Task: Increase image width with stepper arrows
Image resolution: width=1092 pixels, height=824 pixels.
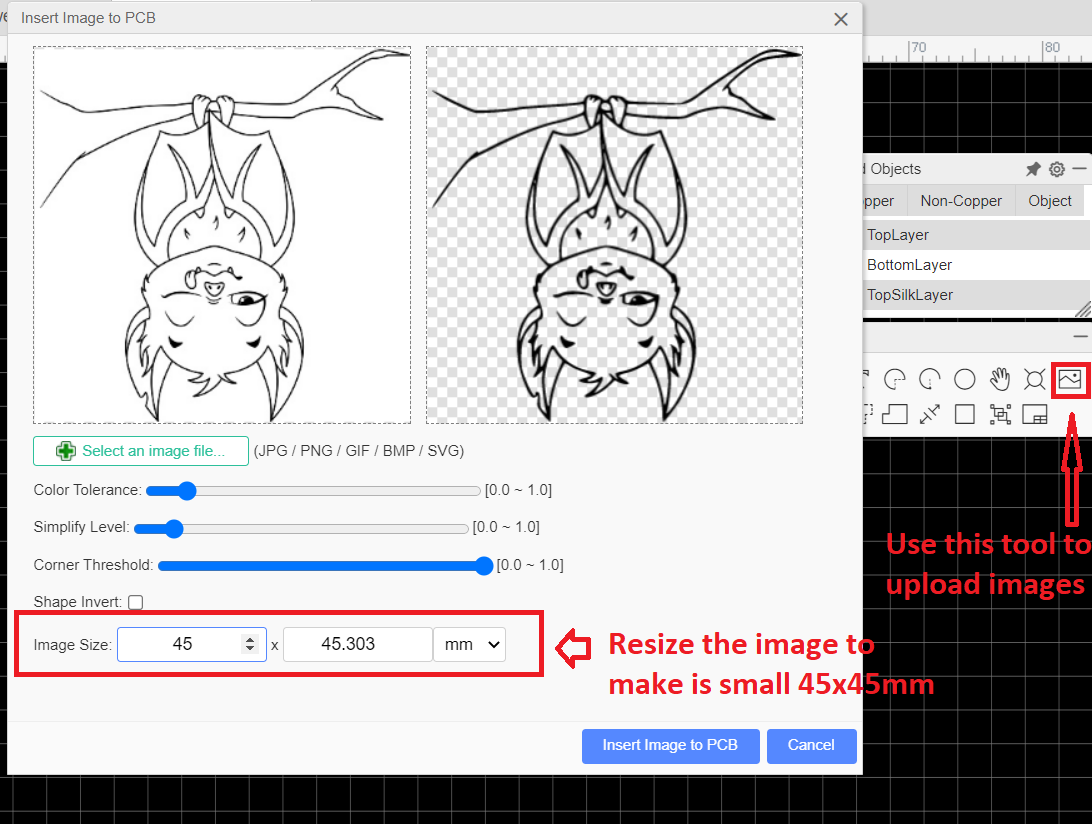Action: click(x=250, y=639)
